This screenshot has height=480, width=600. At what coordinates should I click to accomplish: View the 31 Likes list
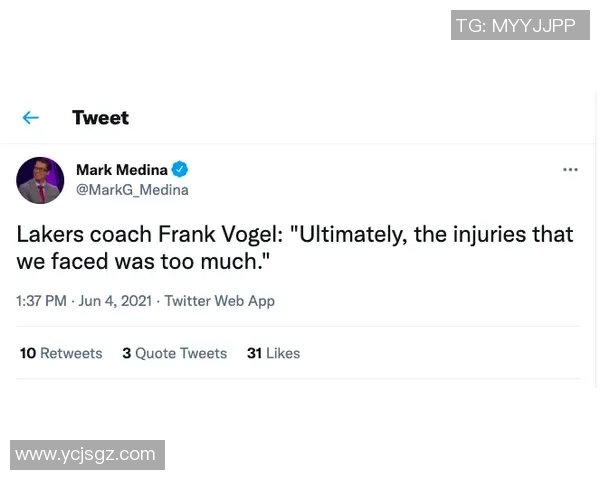coord(273,353)
